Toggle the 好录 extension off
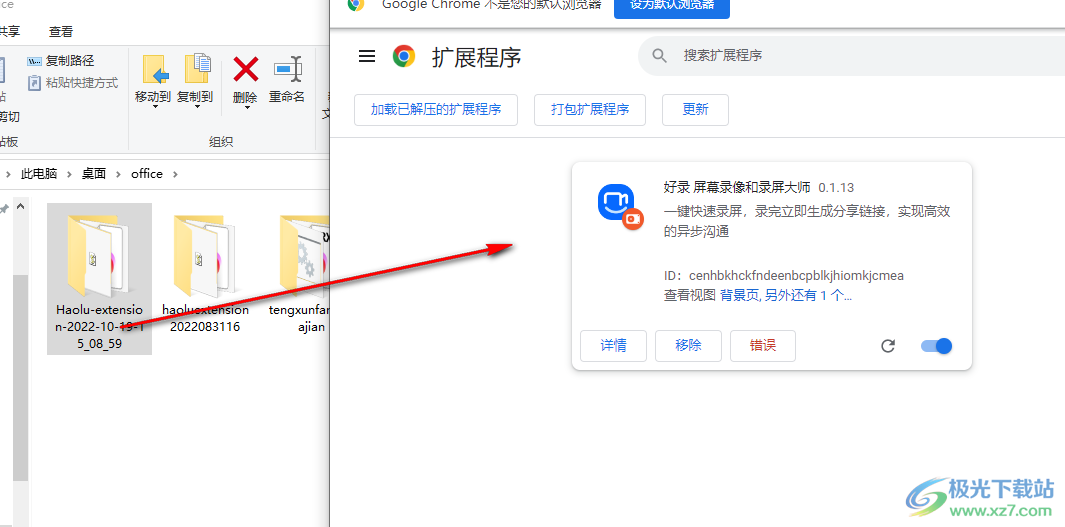This screenshot has height=527, width=1065. [x=937, y=346]
